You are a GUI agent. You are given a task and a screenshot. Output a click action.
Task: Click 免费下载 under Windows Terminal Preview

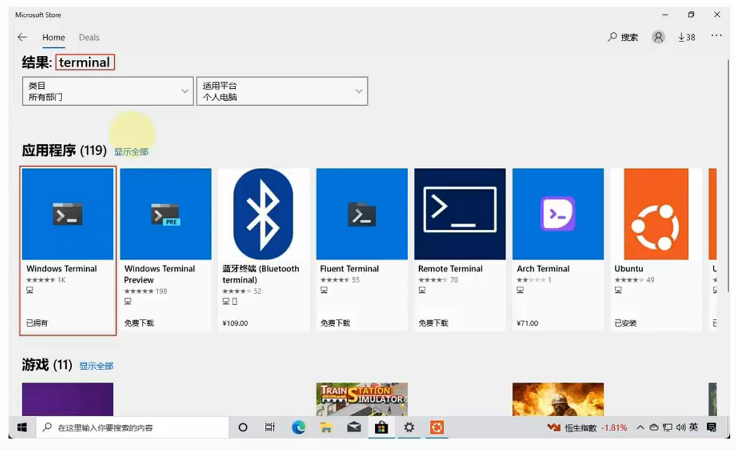point(139,323)
